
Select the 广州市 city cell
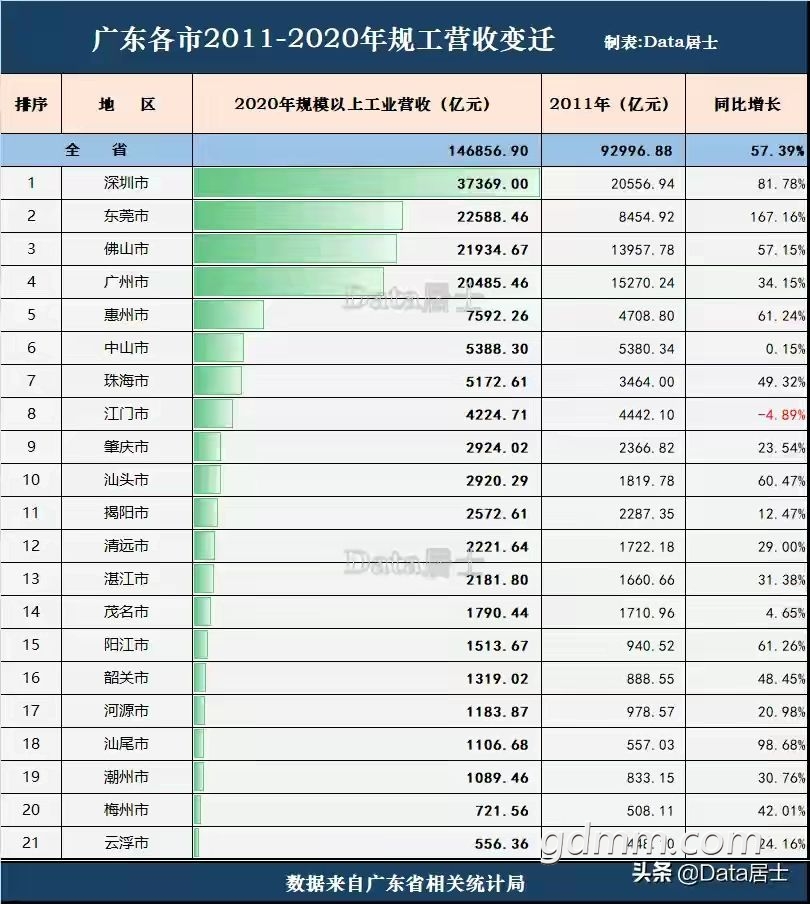[127, 282]
